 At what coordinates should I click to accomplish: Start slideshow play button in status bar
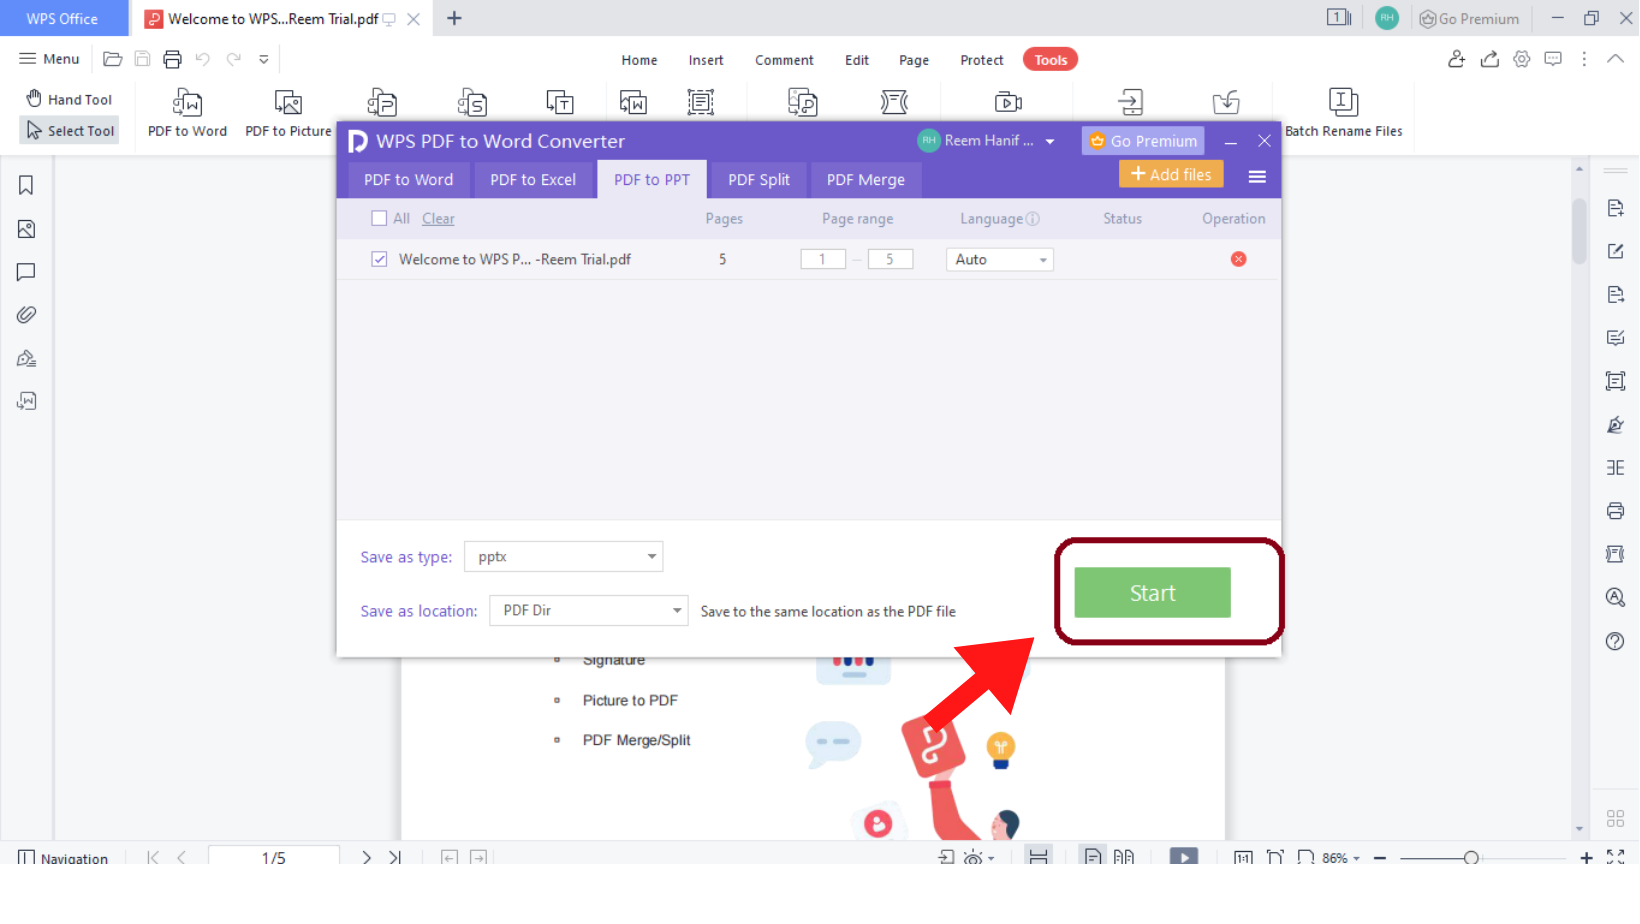(x=1184, y=857)
